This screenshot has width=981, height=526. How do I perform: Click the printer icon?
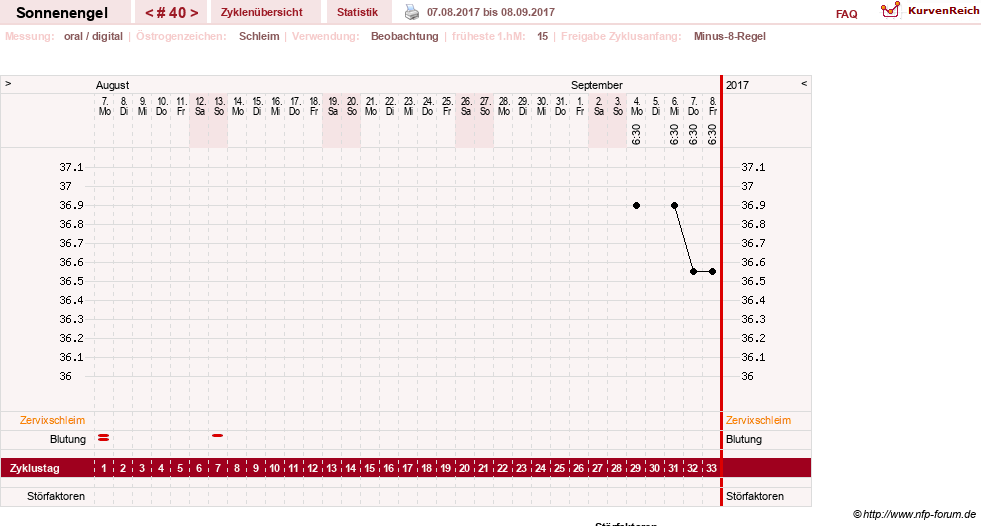click(x=412, y=12)
